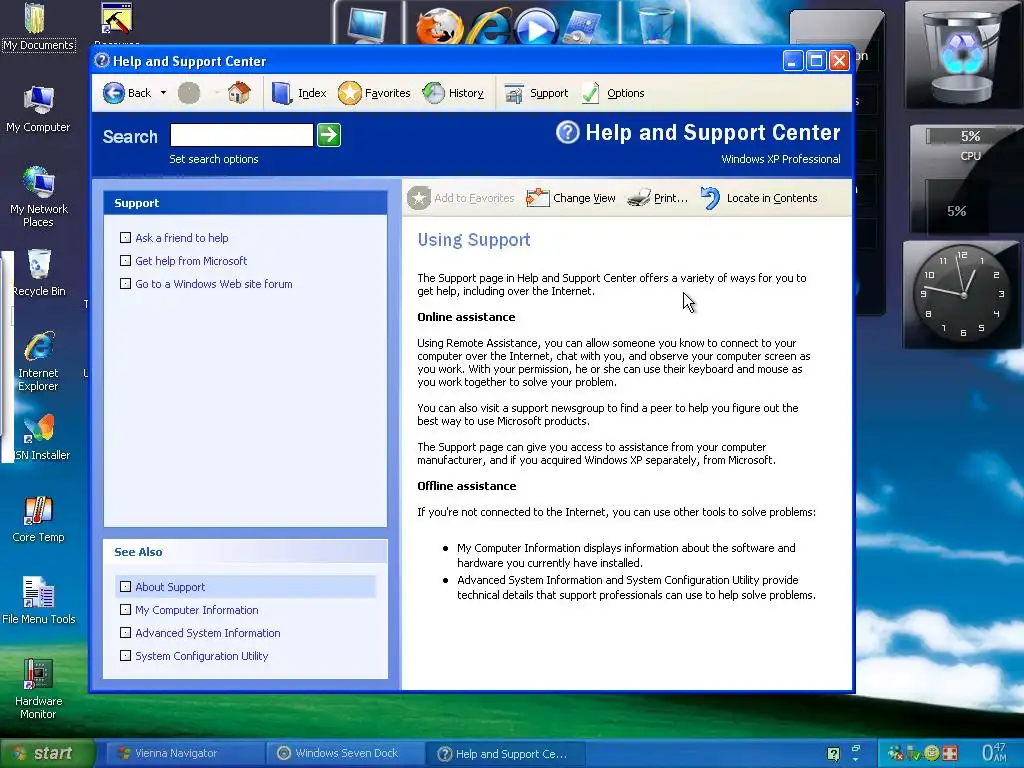Click the Offline assistance heading

click(x=467, y=486)
